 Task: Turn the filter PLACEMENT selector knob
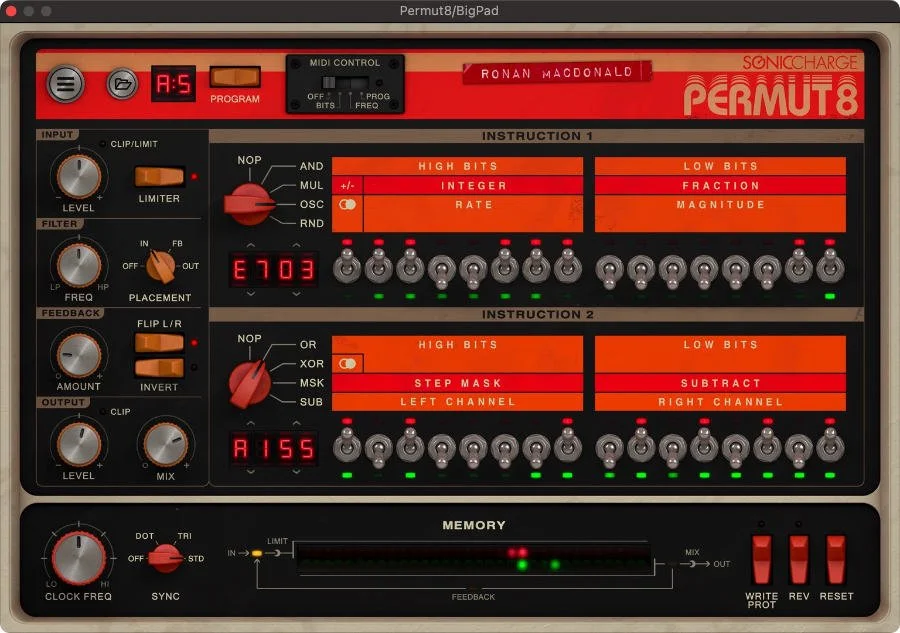tap(161, 266)
